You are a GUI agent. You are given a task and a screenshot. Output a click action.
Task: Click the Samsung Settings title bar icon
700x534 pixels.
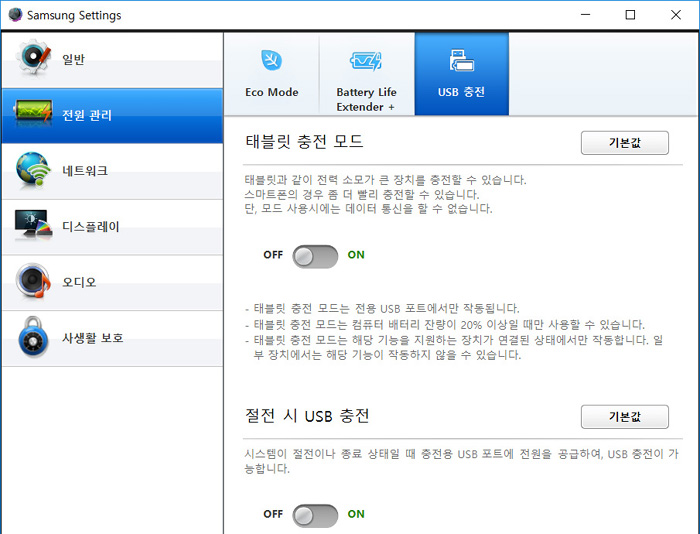pyautogui.click(x=14, y=15)
